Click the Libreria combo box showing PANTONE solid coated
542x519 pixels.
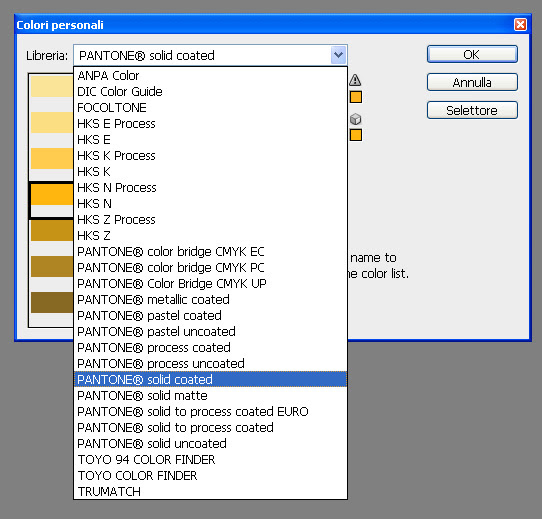(x=210, y=55)
